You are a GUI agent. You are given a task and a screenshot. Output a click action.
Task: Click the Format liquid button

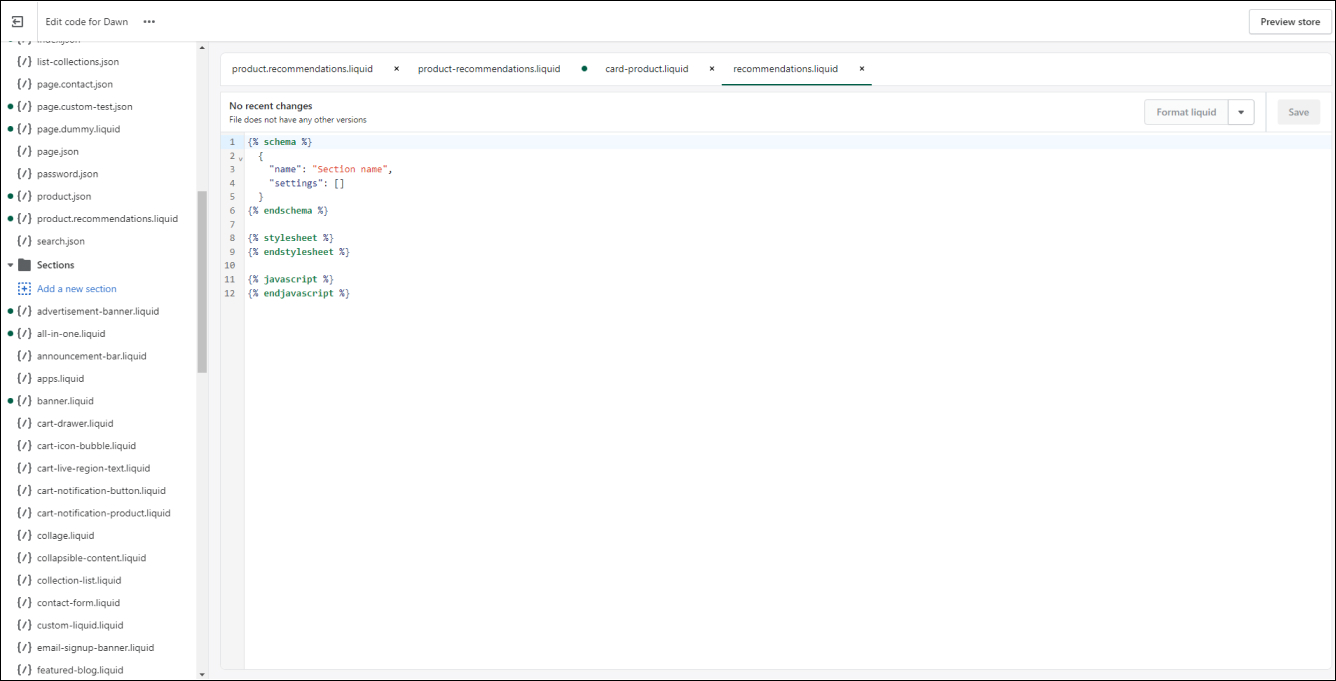pos(1186,112)
